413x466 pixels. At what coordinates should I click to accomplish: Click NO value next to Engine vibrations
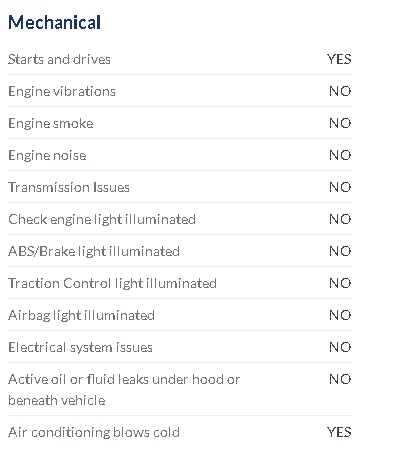click(x=340, y=91)
